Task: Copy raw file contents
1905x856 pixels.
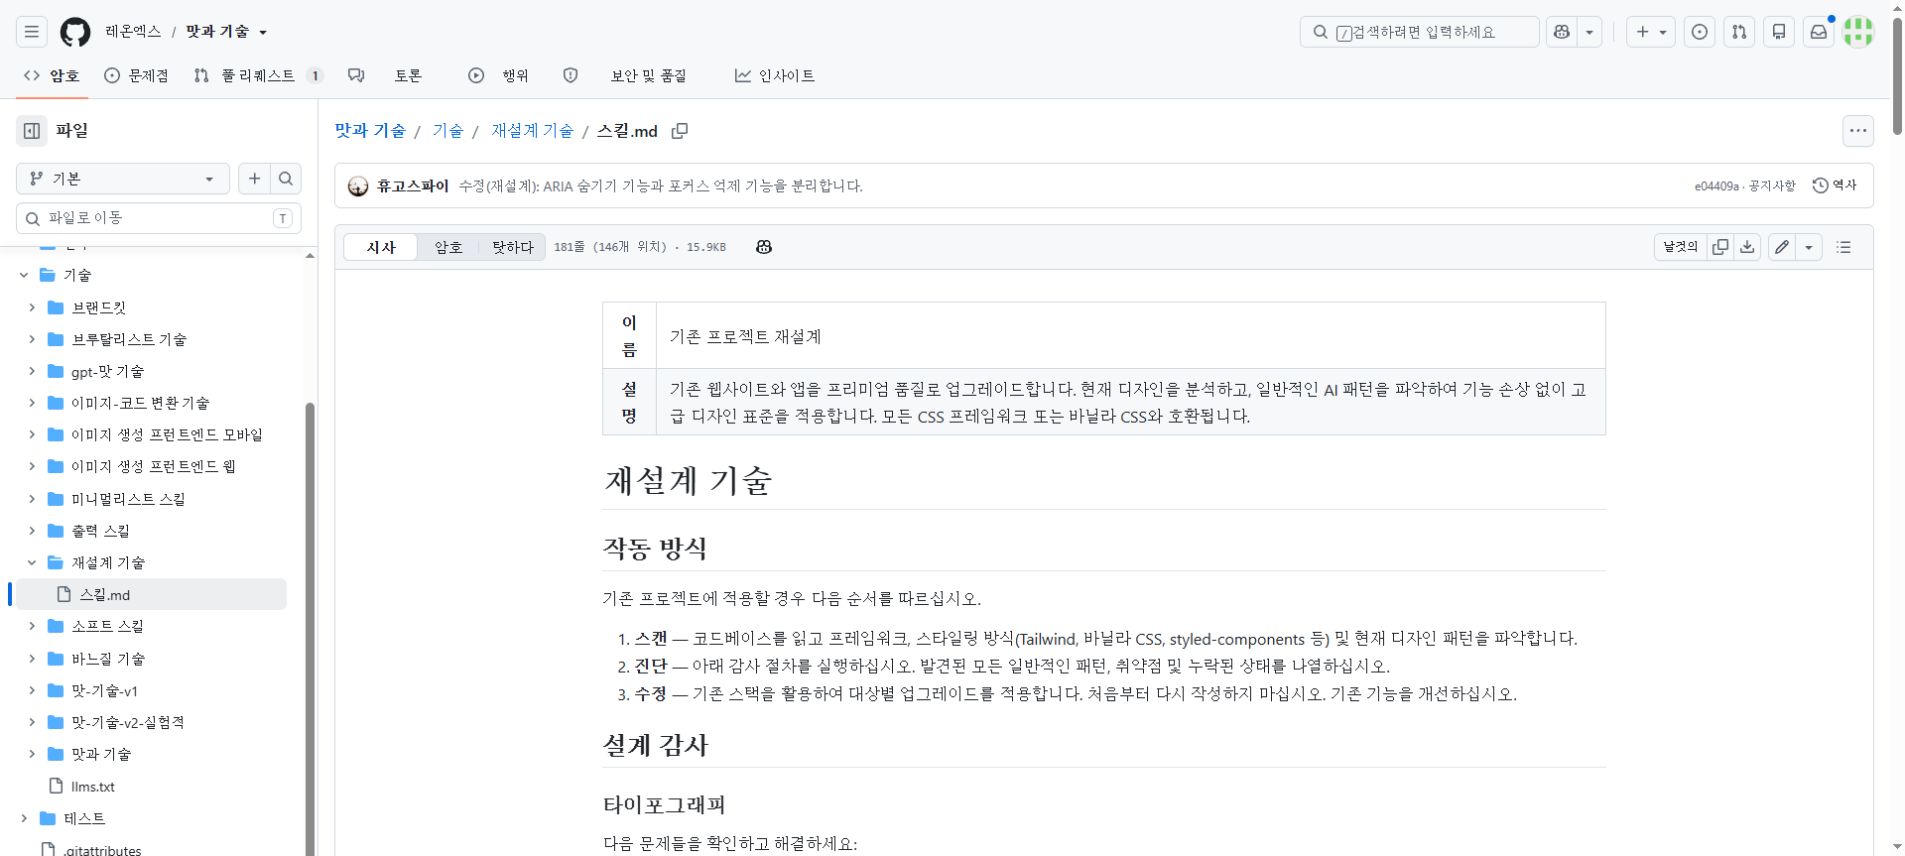Action: click(1720, 247)
